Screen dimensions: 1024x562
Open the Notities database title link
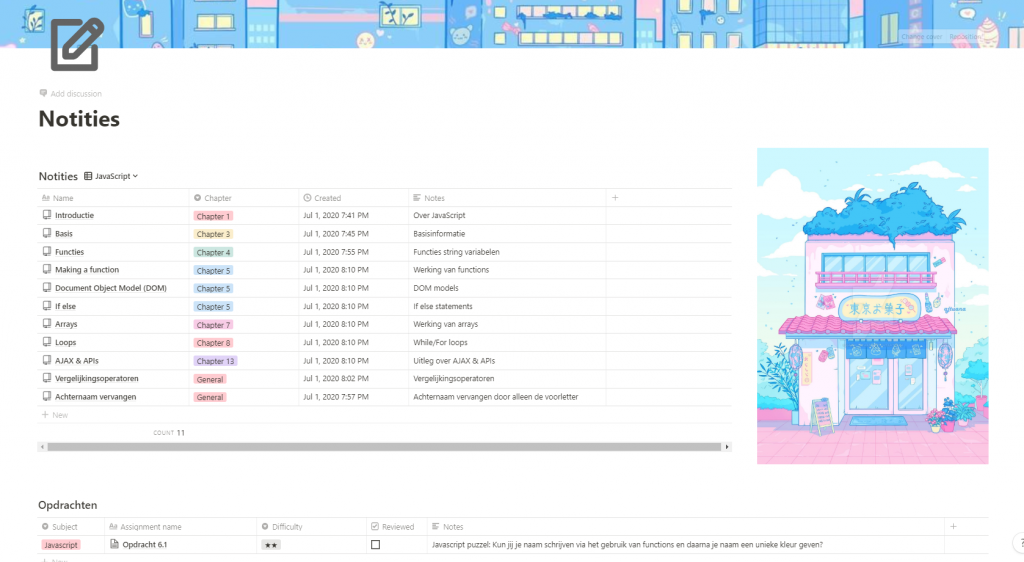[x=58, y=176]
